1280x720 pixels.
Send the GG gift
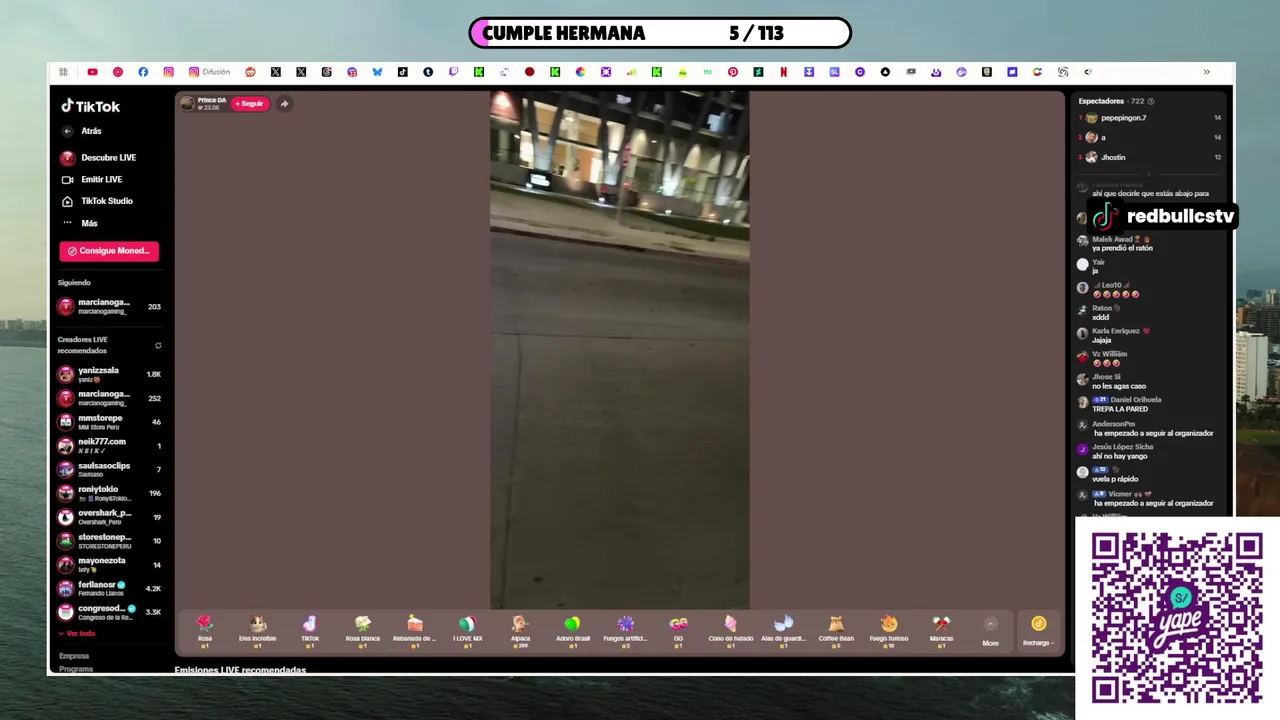pos(678,631)
